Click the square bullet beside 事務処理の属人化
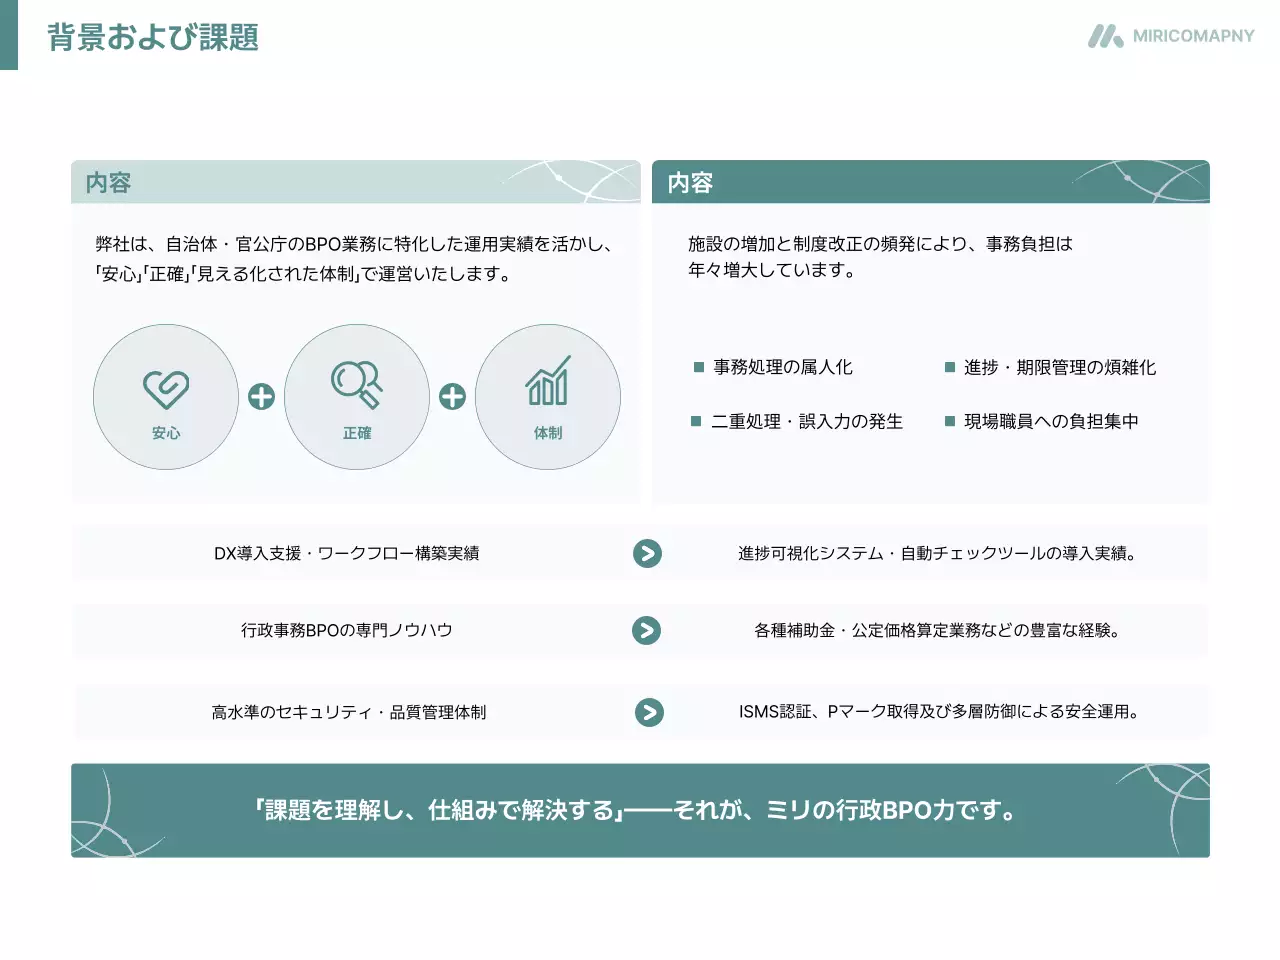The height and width of the screenshot is (960, 1280). (697, 367)
